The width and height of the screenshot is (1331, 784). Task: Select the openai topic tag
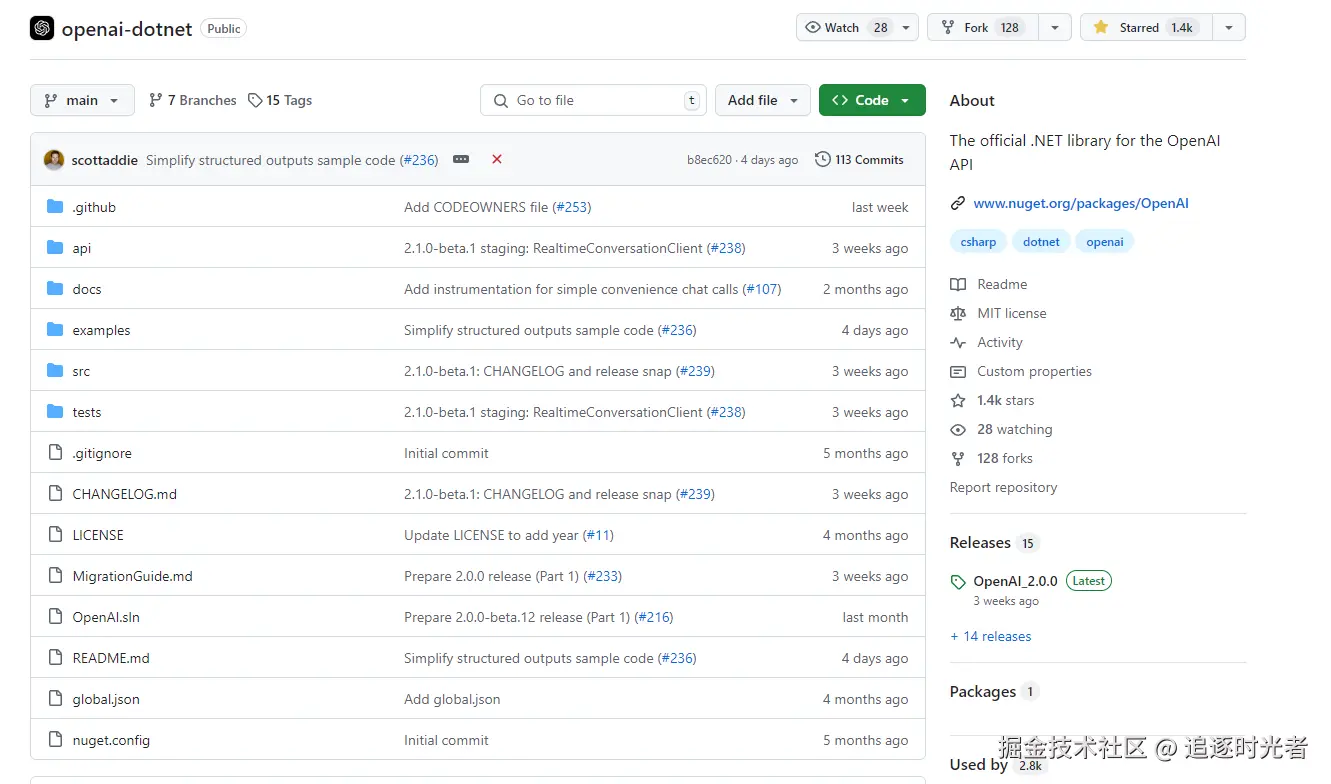point(1105,242)
